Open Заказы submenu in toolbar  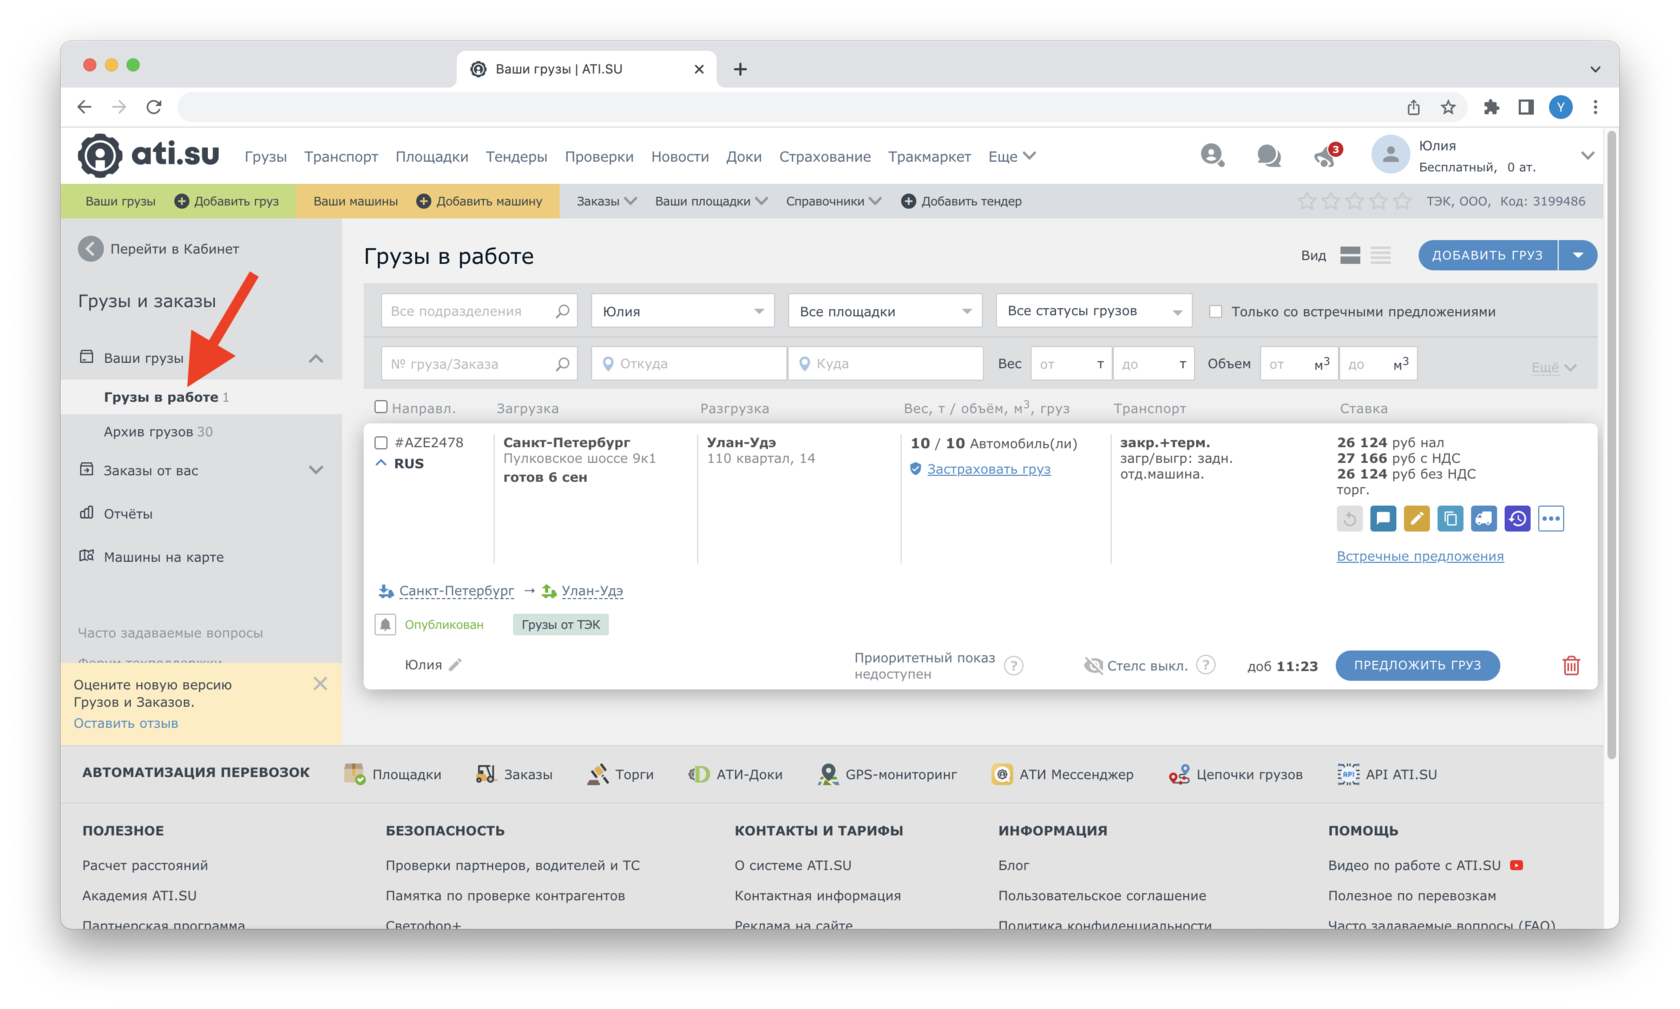point(606,201)
